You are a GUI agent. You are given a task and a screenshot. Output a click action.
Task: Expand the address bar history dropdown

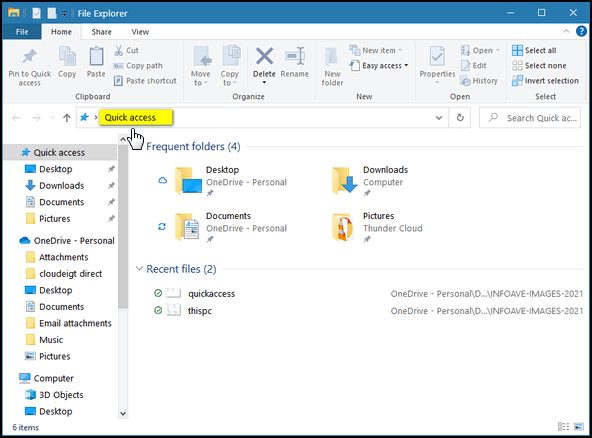[x=439, y=118]
